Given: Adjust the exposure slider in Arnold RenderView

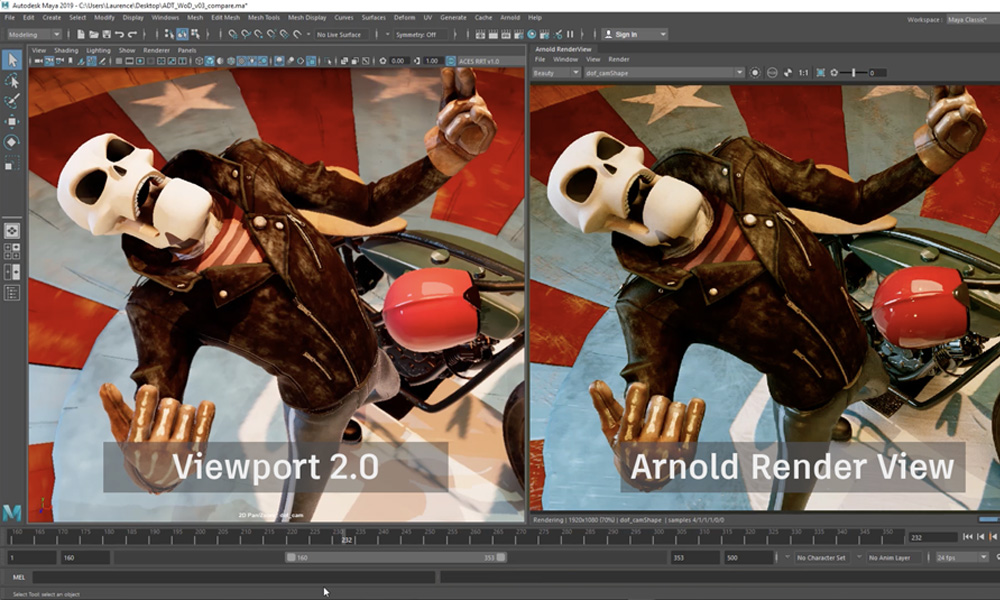Looking at the screenshot, I should pos(852,73).
